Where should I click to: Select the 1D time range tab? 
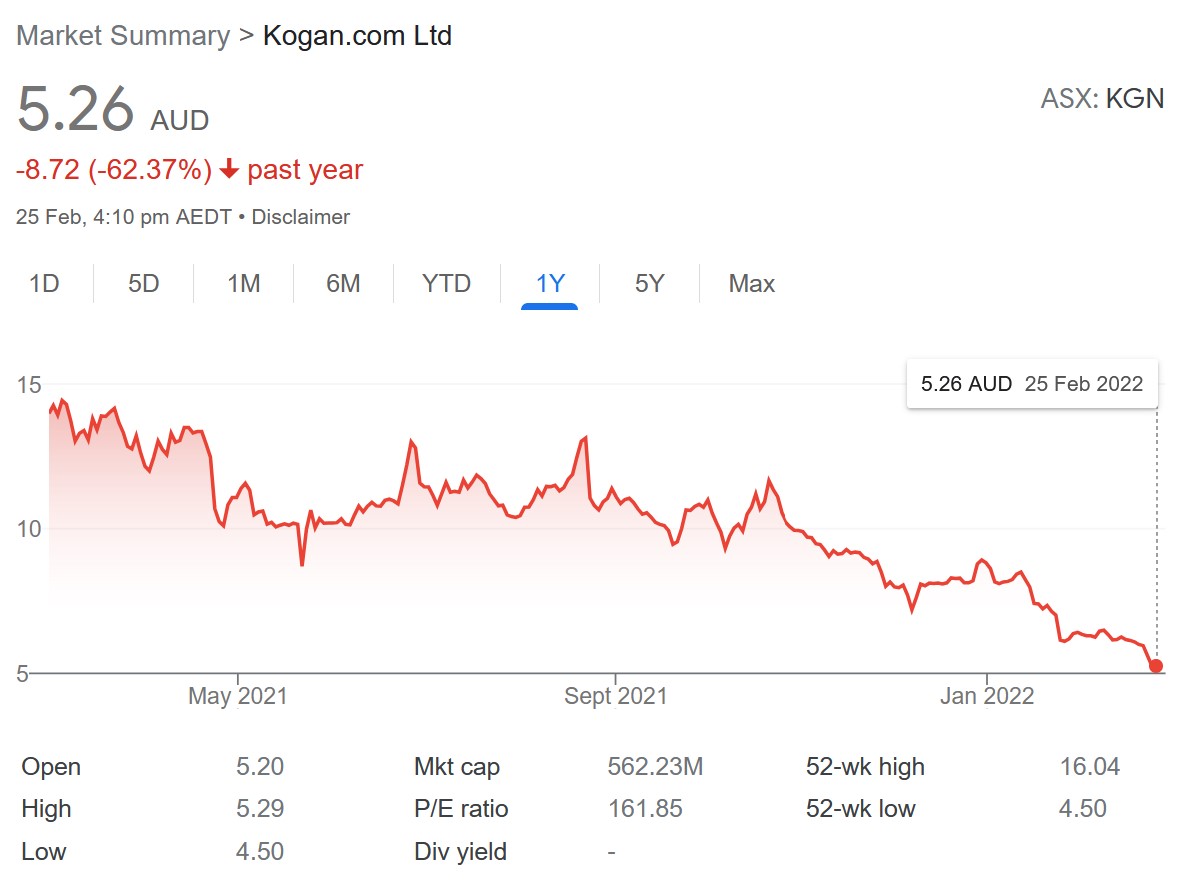(44, 284)
